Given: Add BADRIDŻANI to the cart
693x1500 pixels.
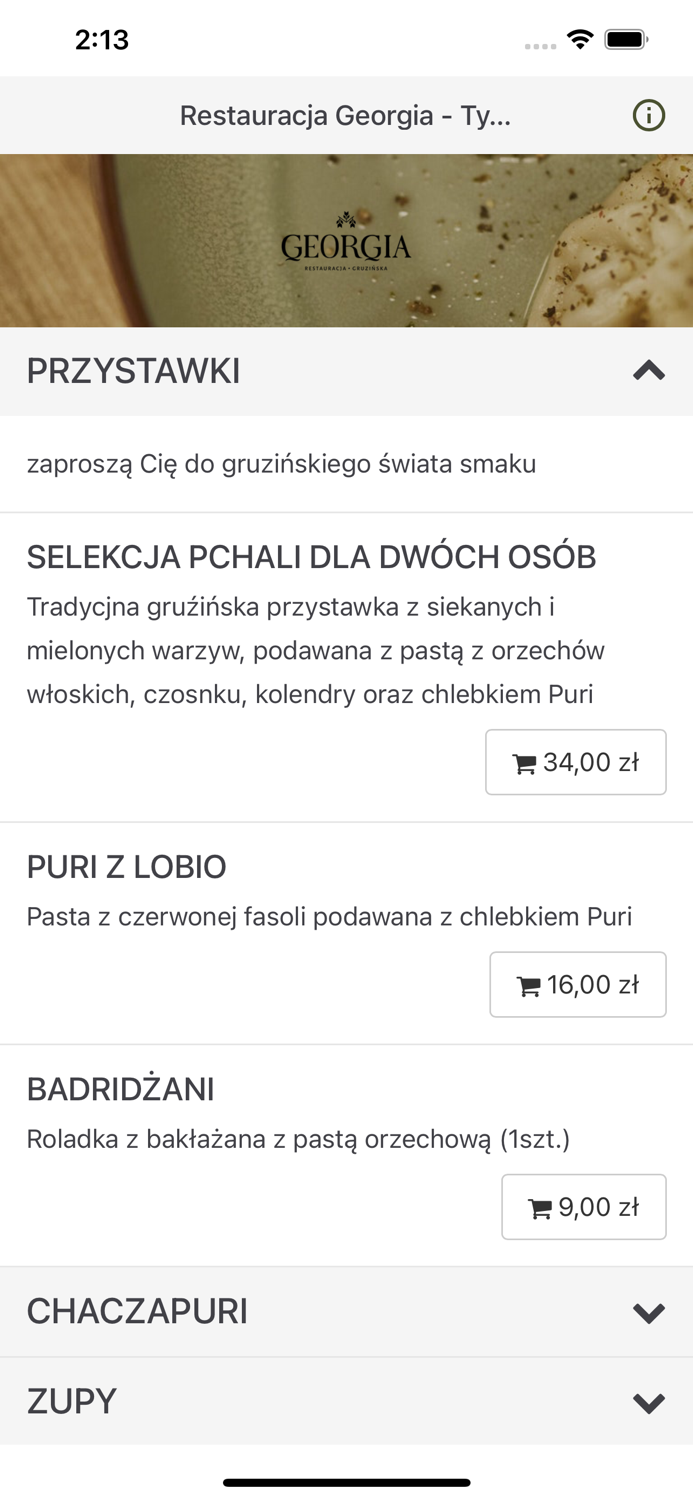Looking at the screenshot, I should click(x=584, y=1206).
